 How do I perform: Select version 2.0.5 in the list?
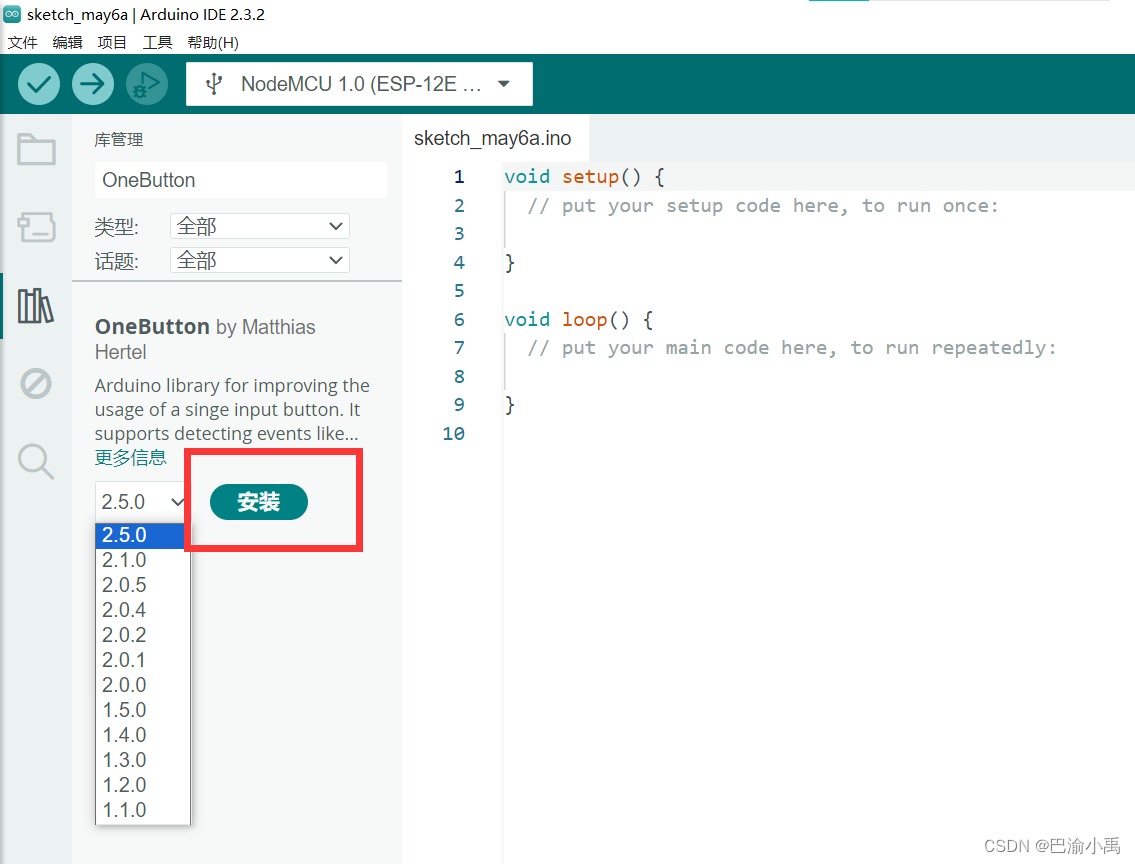click(142, 585)
